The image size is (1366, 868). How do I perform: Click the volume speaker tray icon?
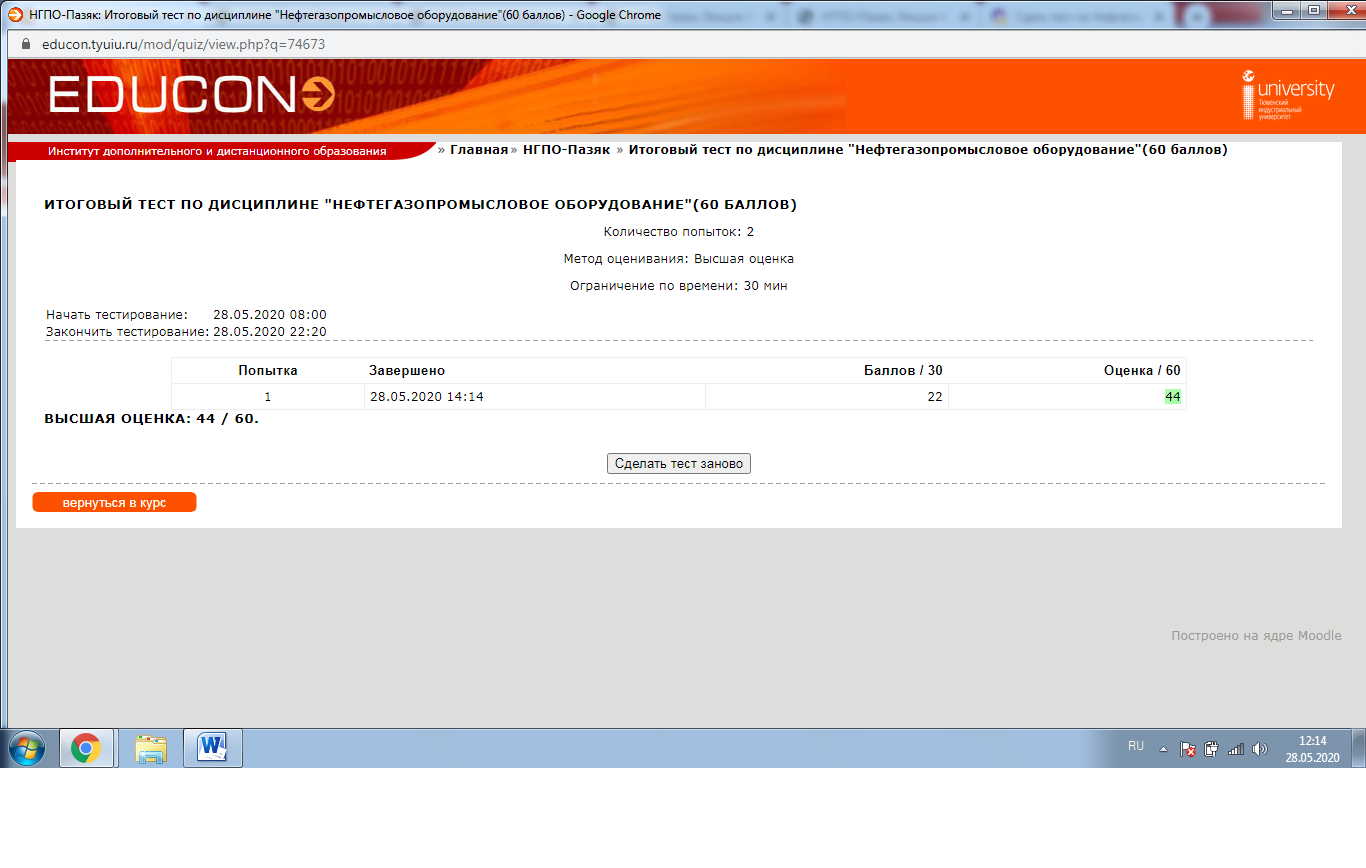tap(1260, 748)
